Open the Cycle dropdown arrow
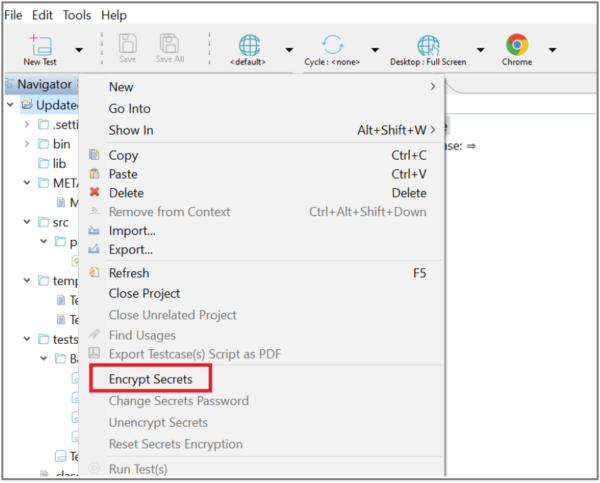The height and width of the screenshot is (483, 600). point(375,50)
